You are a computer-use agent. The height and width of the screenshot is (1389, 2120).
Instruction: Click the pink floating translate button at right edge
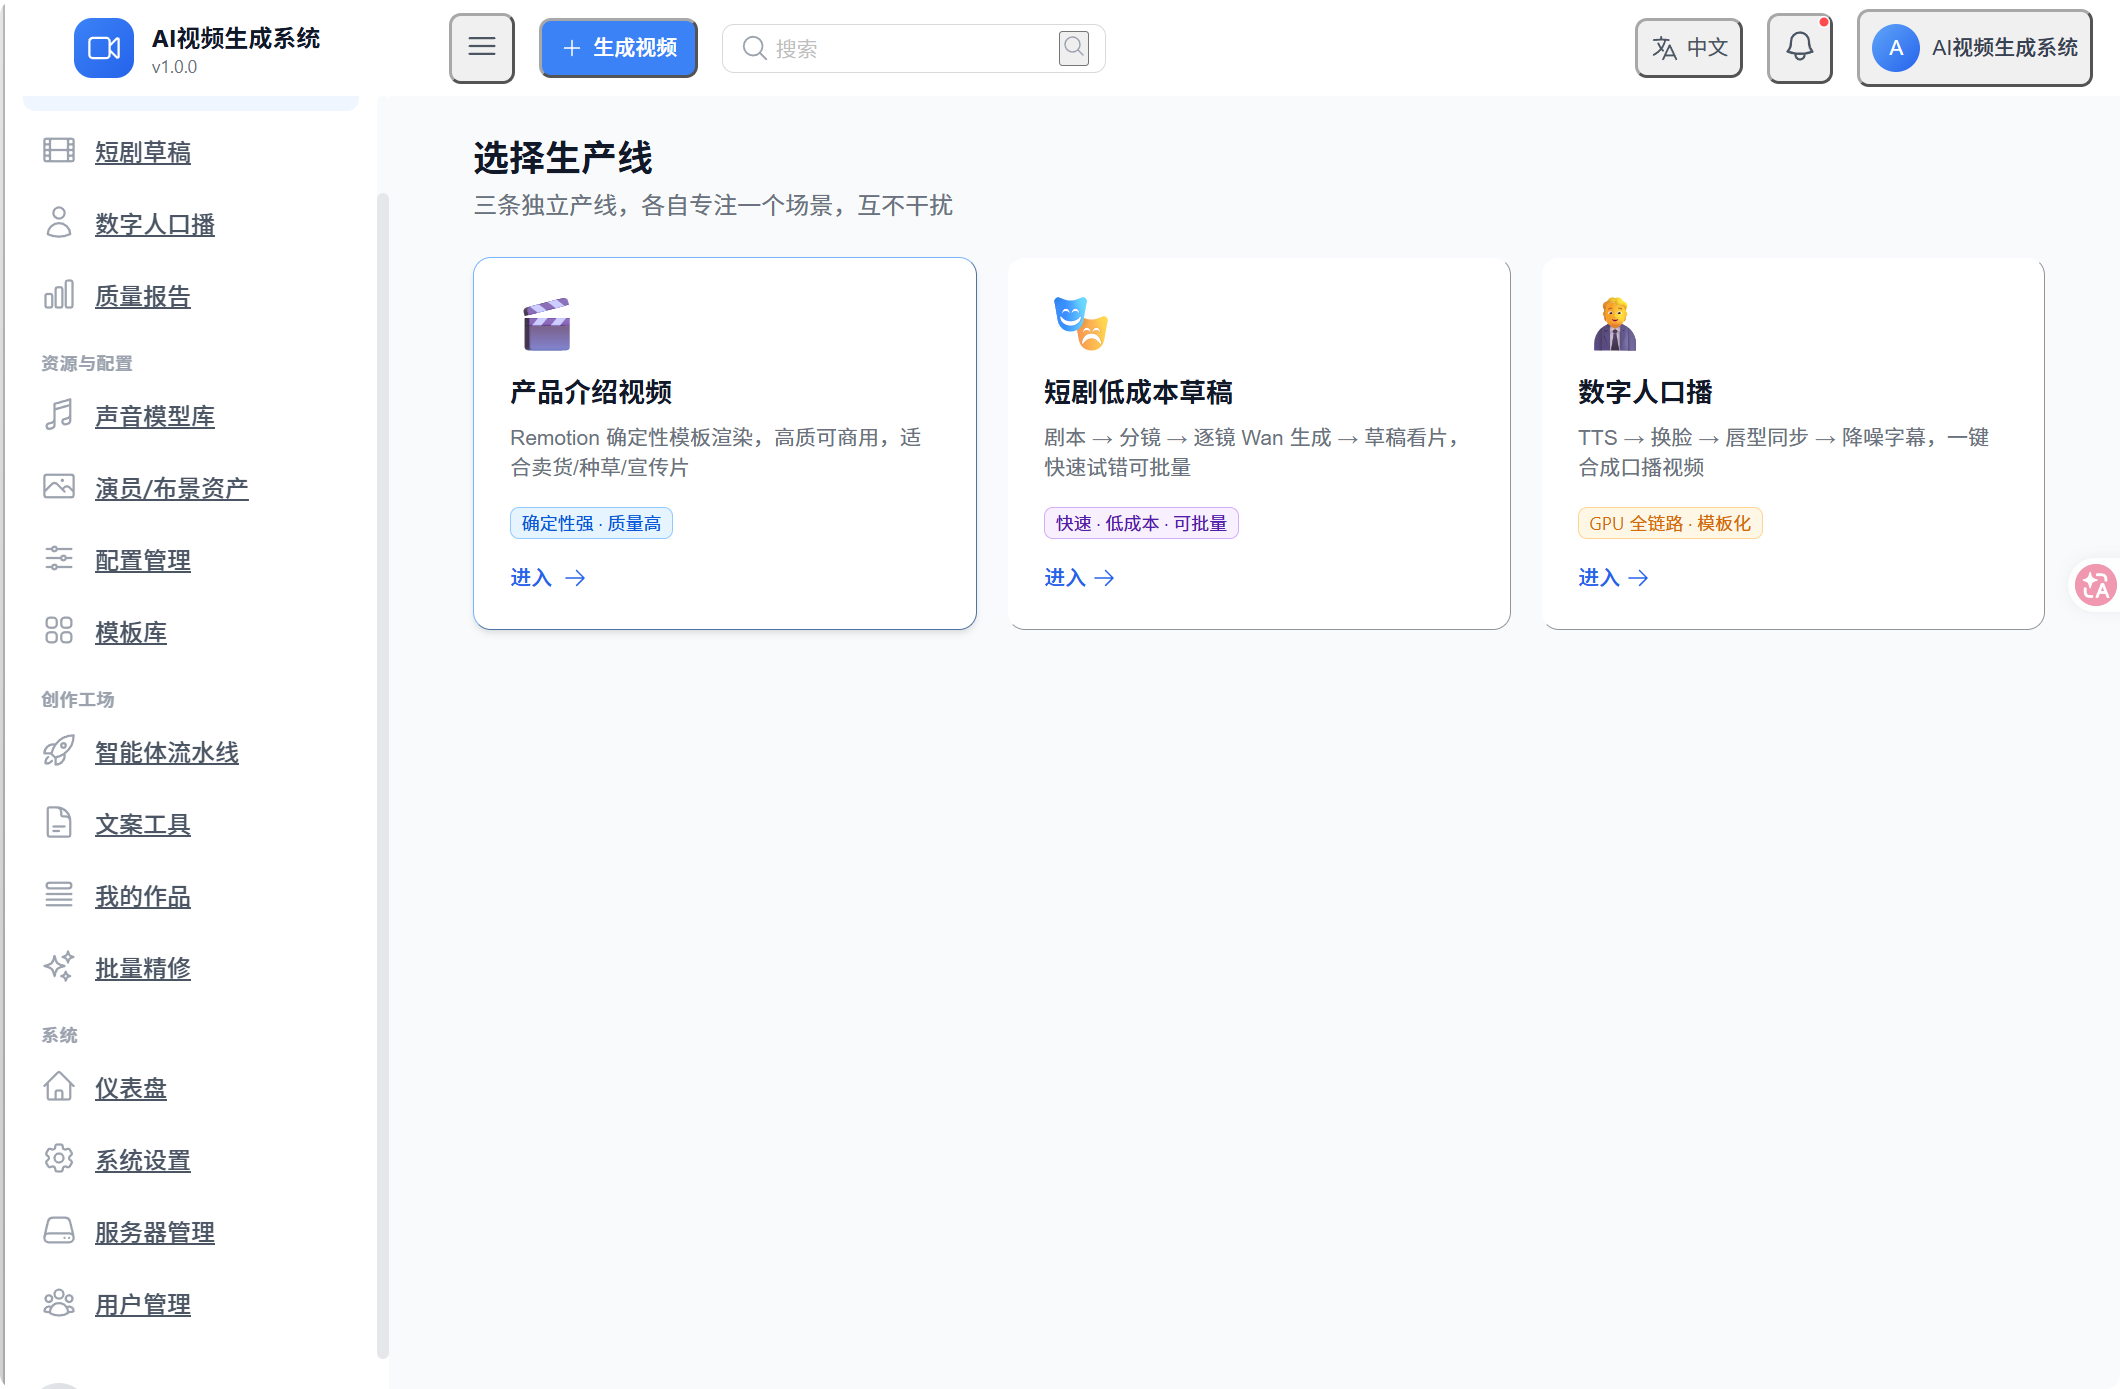2095,586
